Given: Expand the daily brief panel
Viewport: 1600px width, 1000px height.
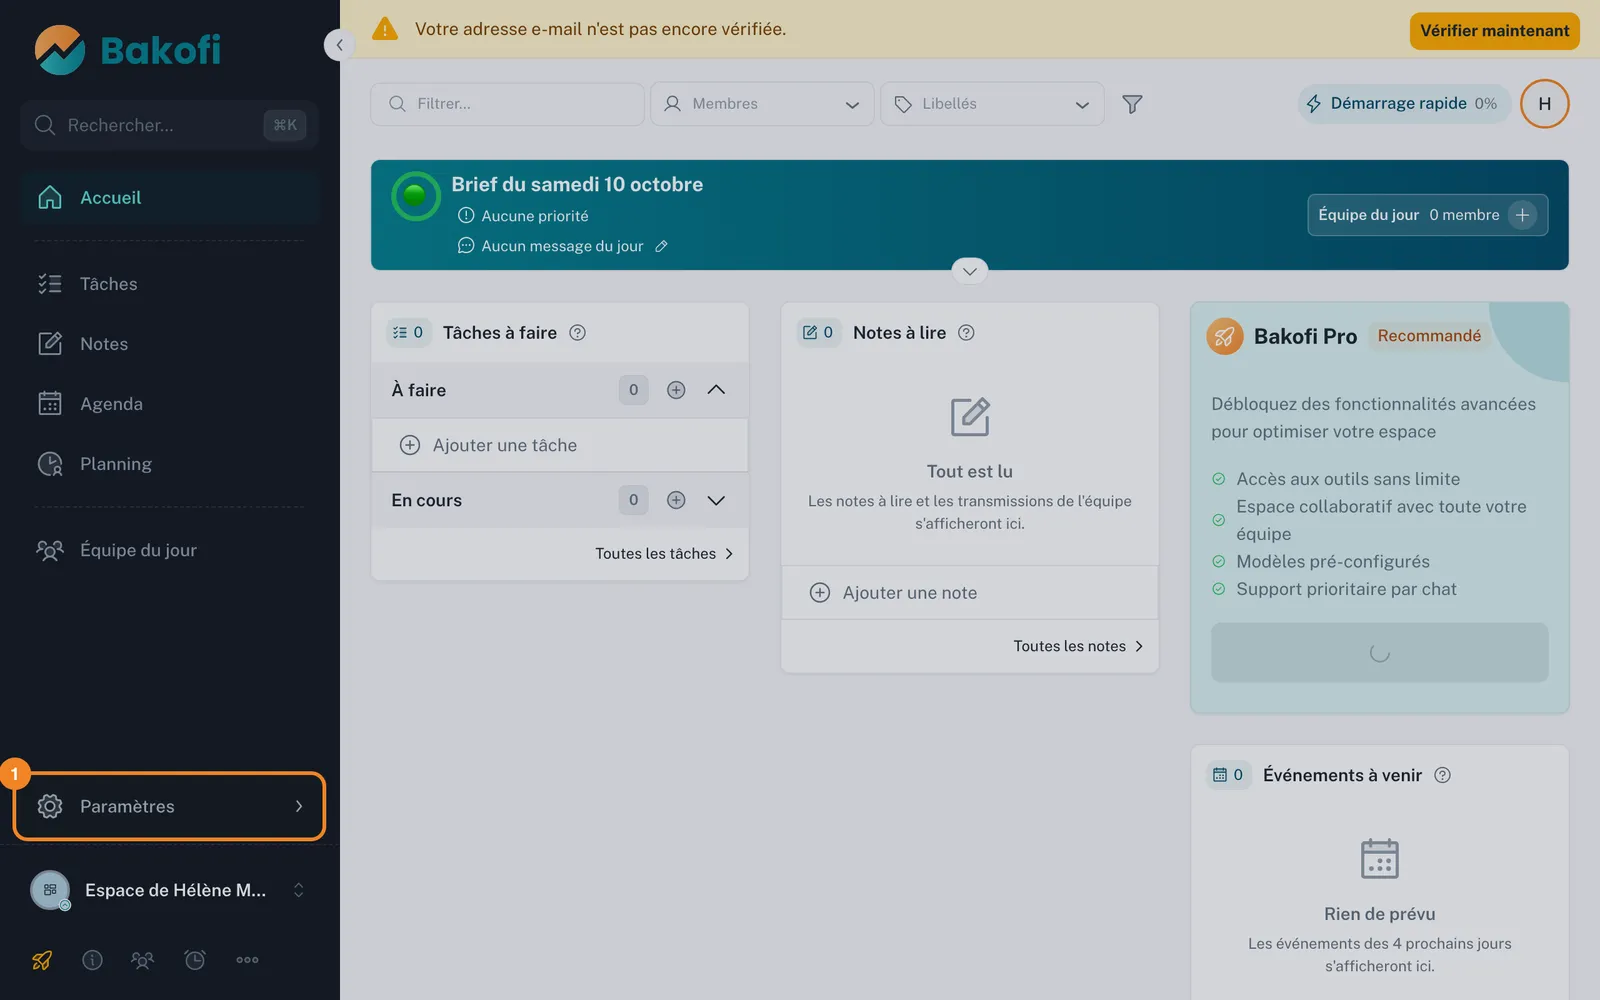Looking at the screenshot, I should click(969, 271).
